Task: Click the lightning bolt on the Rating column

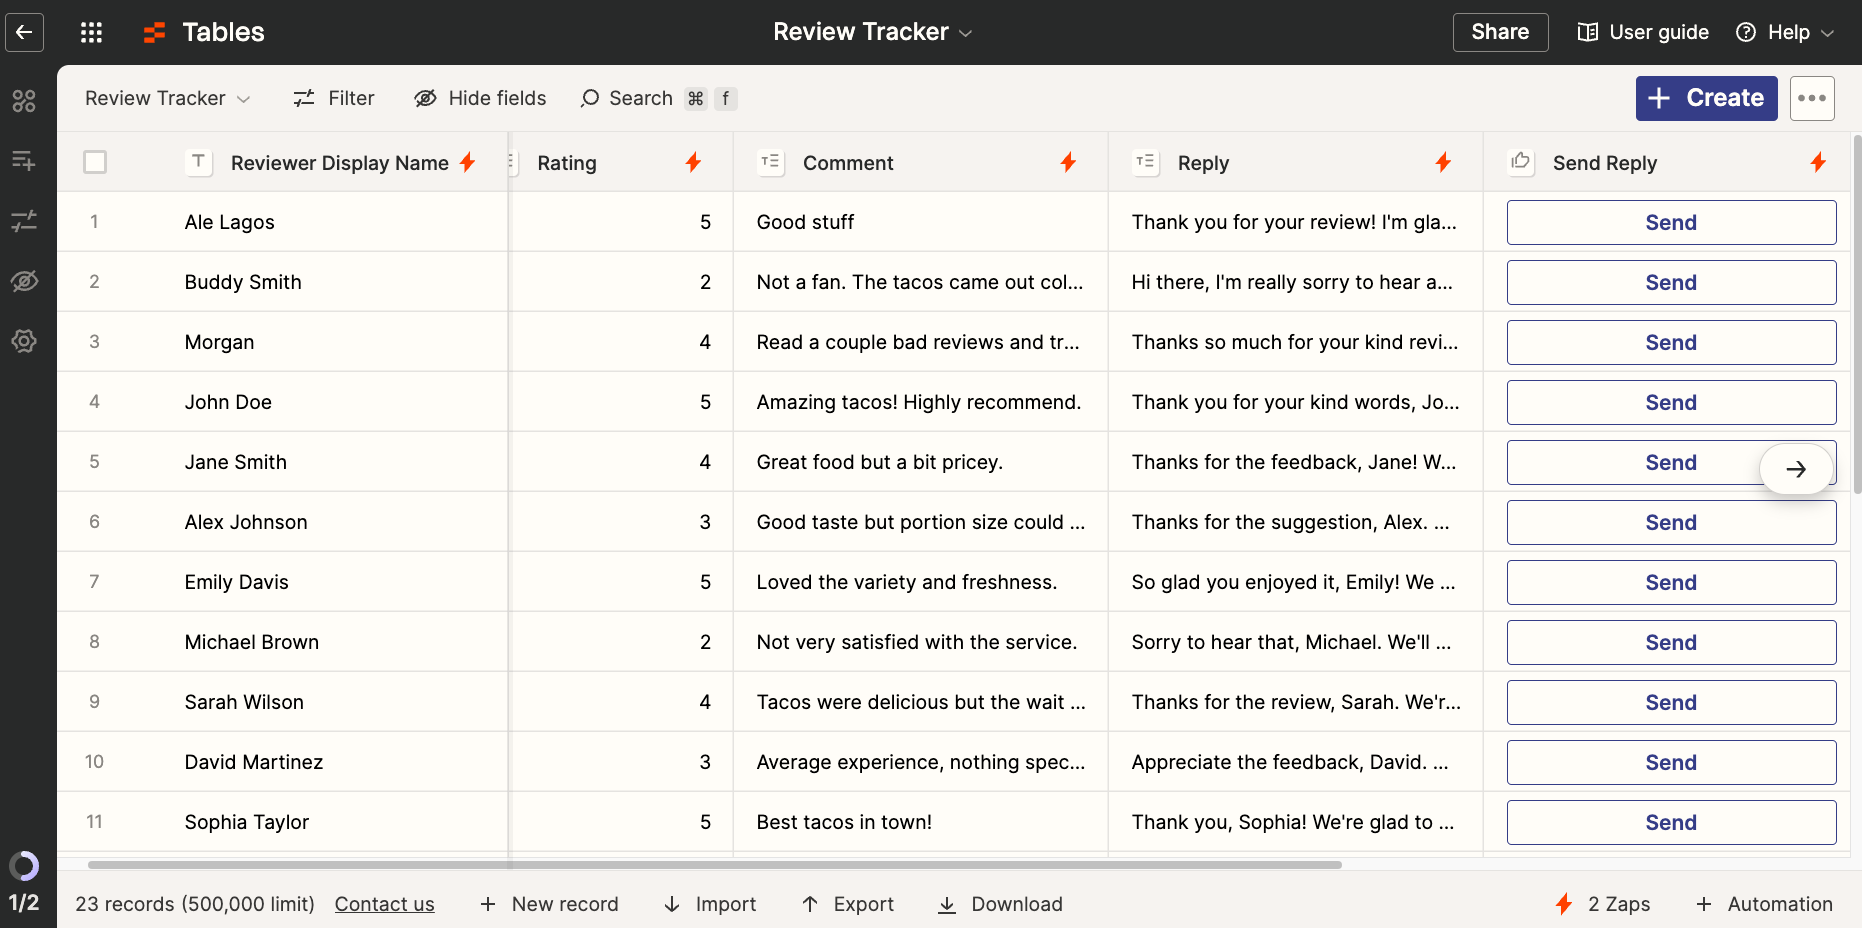Action: (x=693, y=161)
